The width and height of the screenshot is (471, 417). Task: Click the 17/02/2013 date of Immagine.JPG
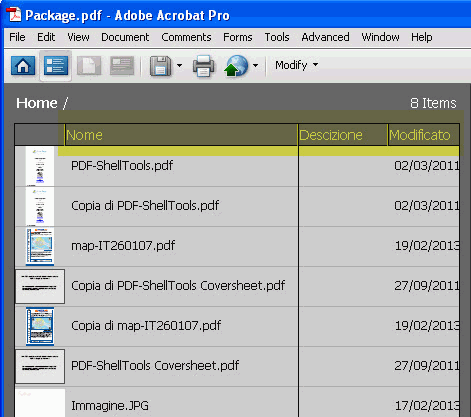[x=427, y=406]
